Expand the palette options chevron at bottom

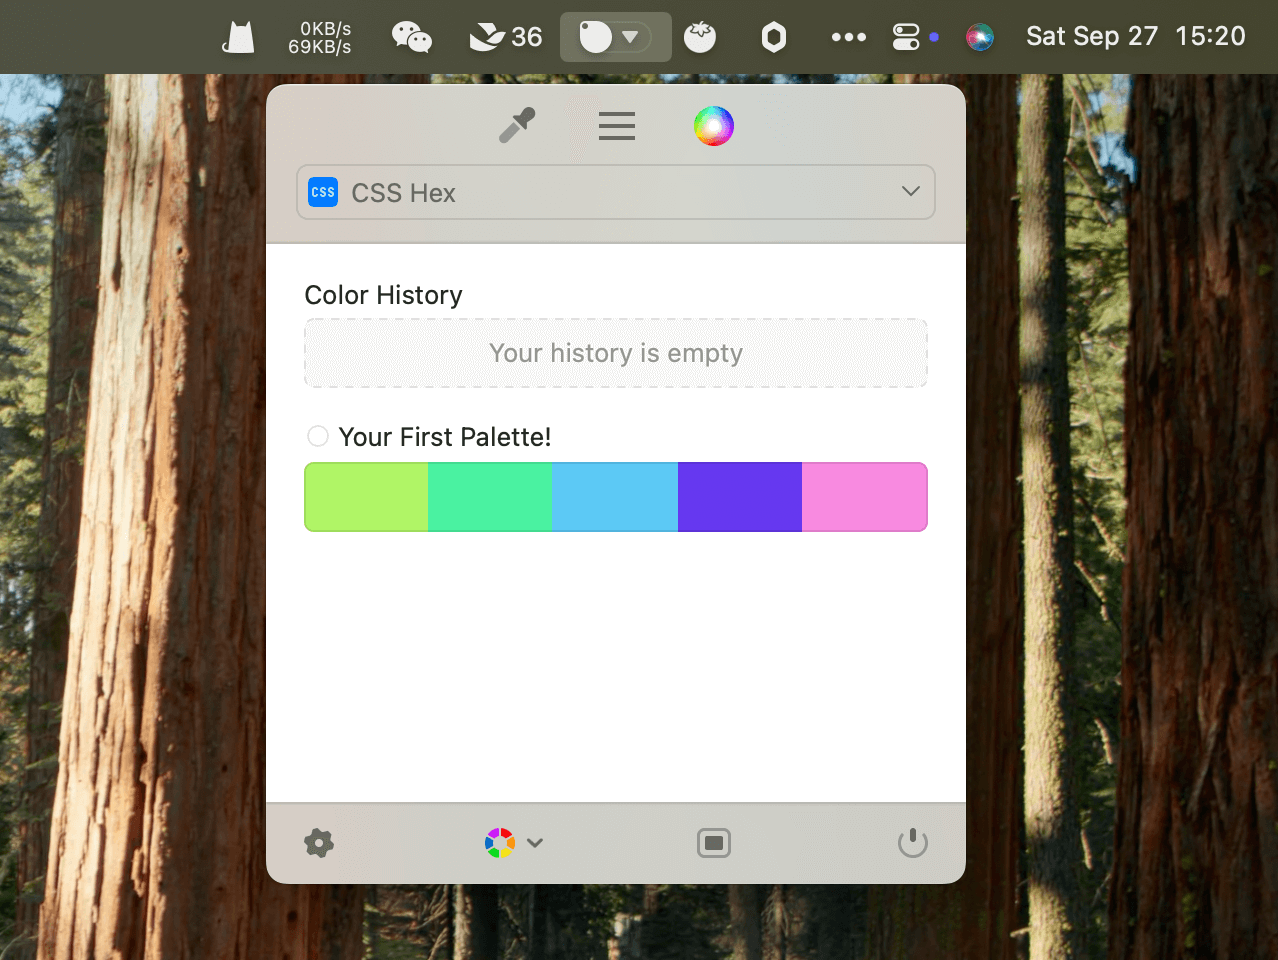pyautogui.click(x=535, y=843)
